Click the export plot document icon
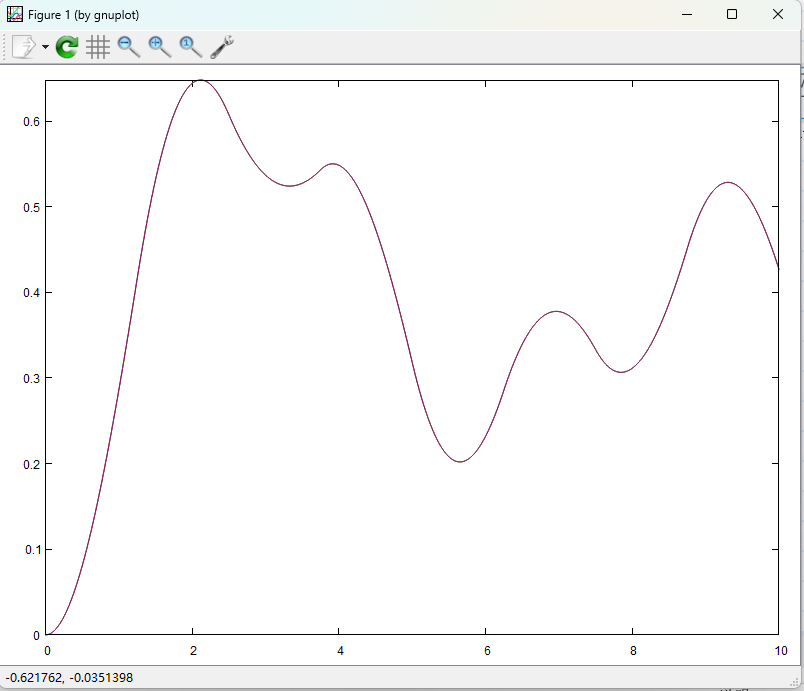This screenshot has height=691, width=804. tap(24, 47)
